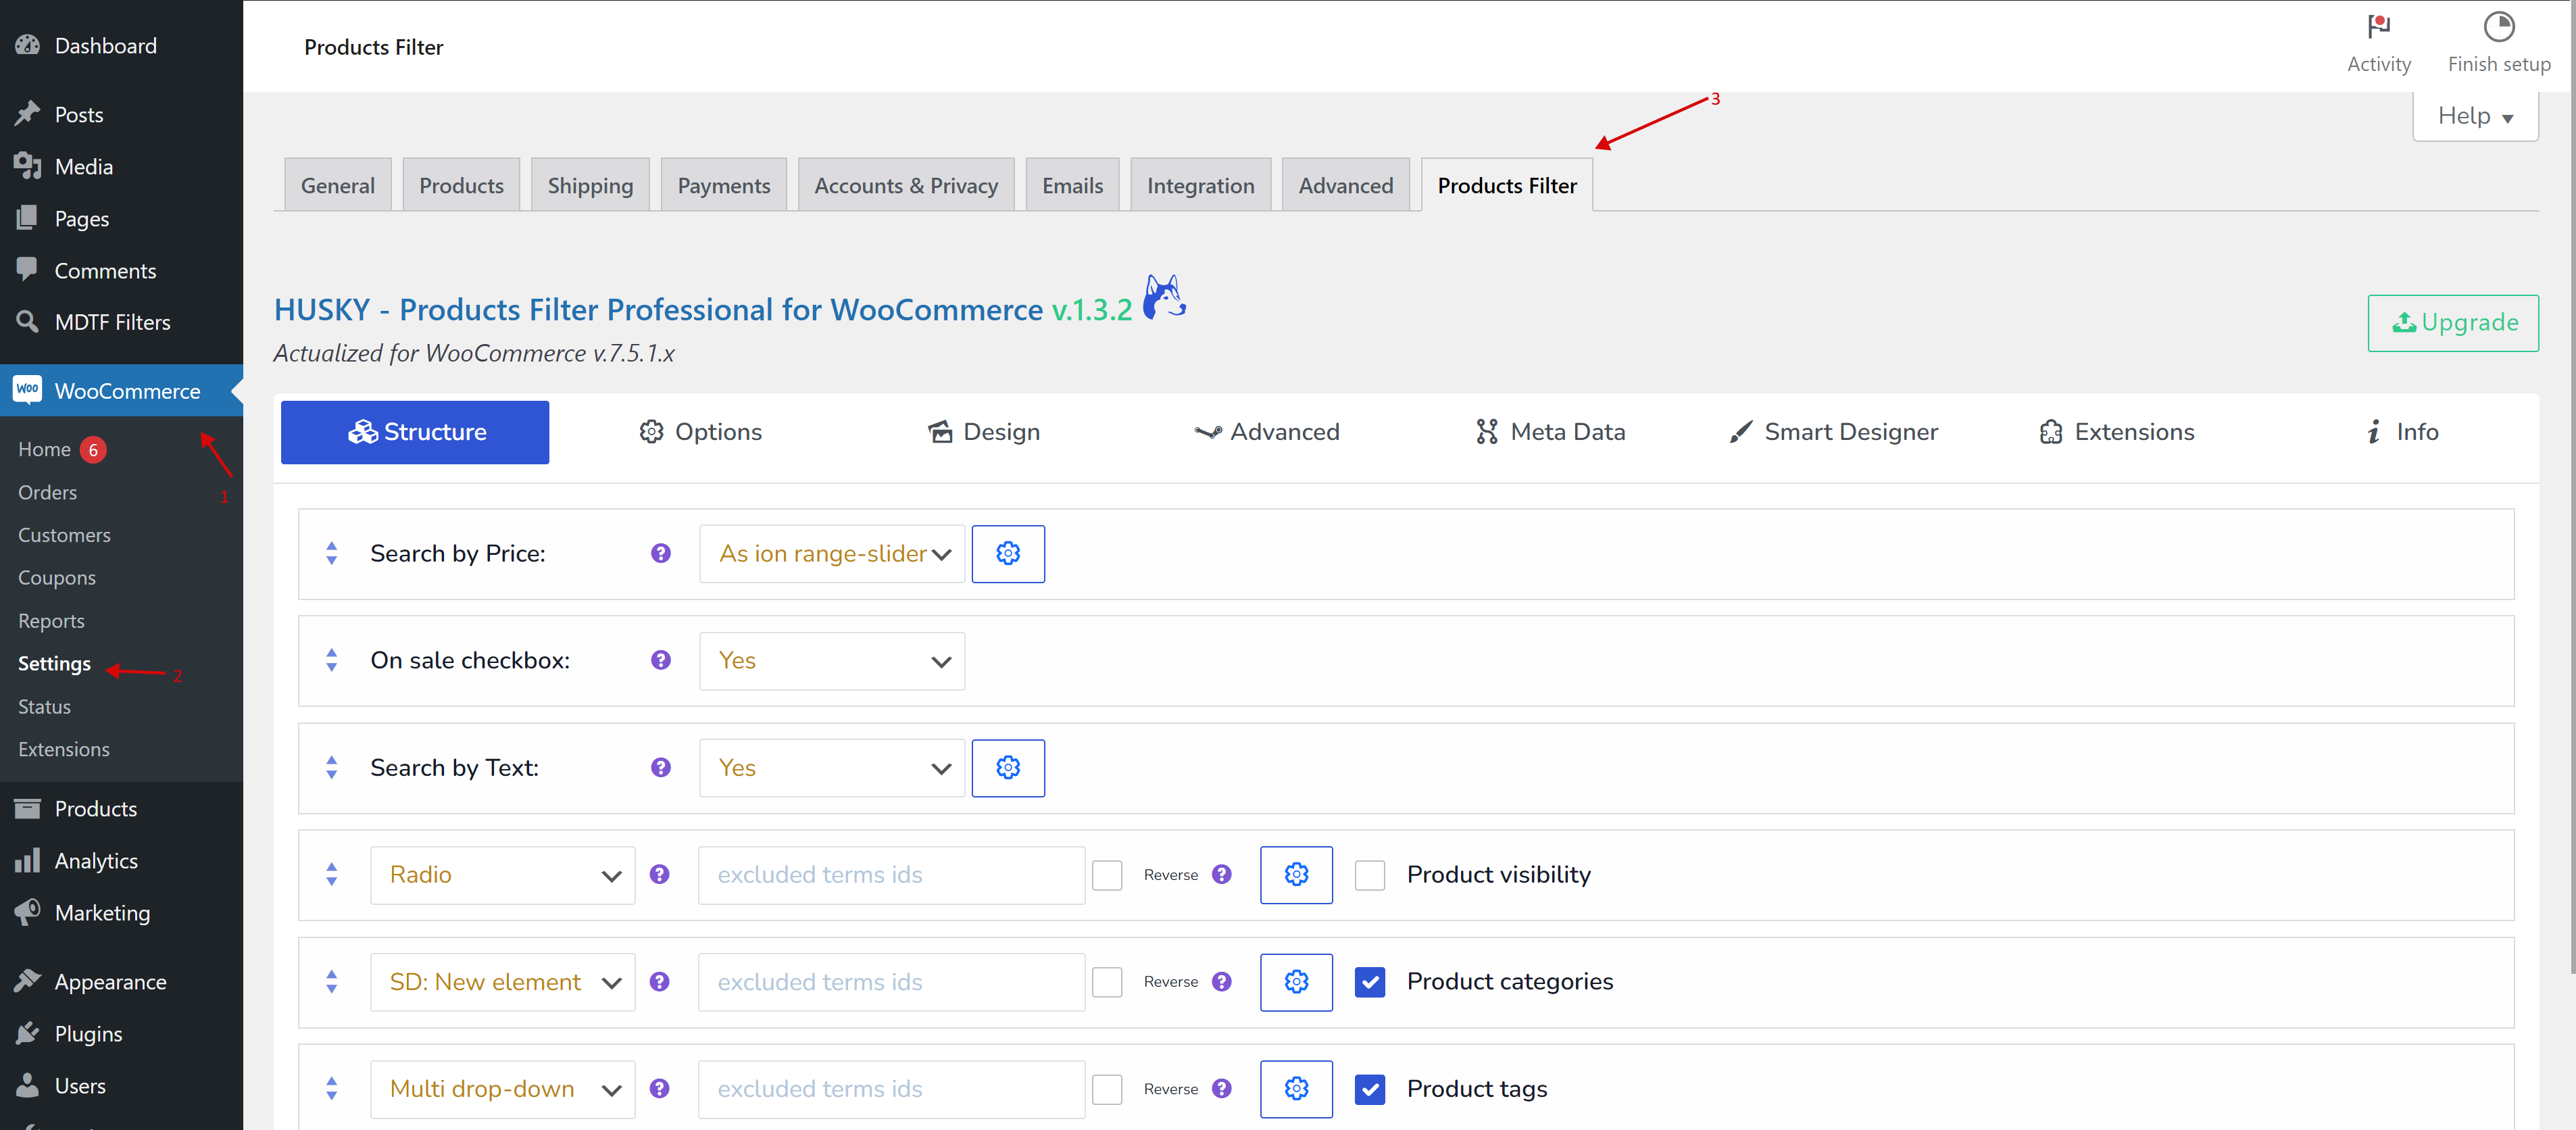Screen dimensions: 2576x1130
Task: Click the Upgrade button
Action: pos(2452,323)
